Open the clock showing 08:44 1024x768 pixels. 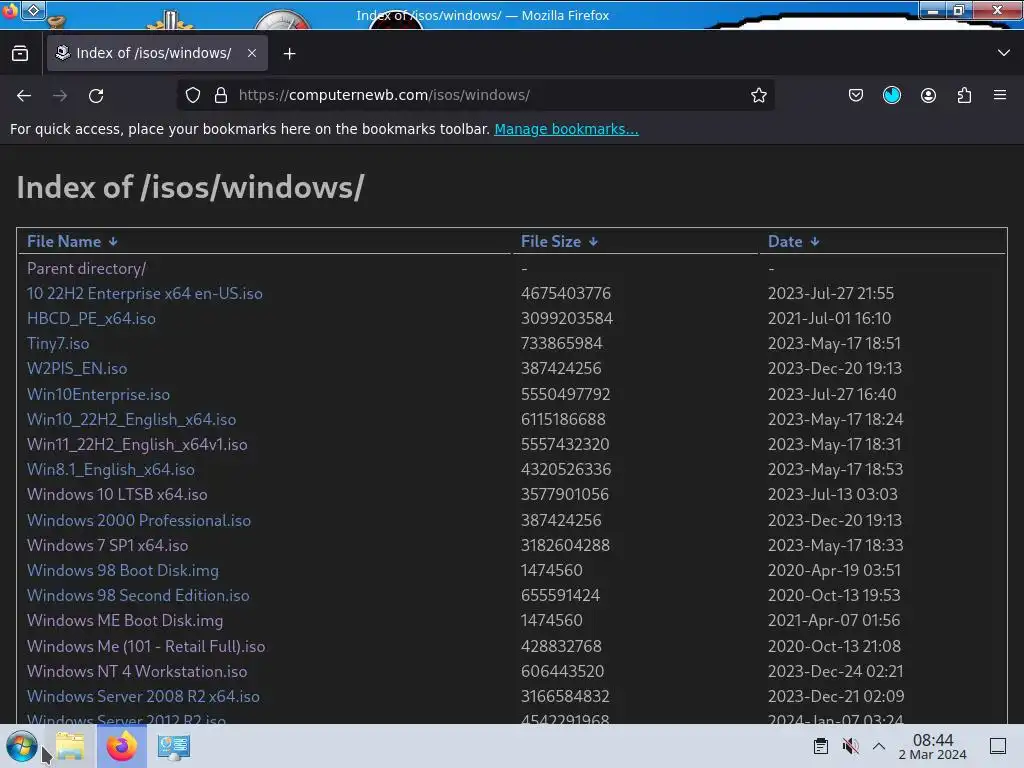[933, 746]
